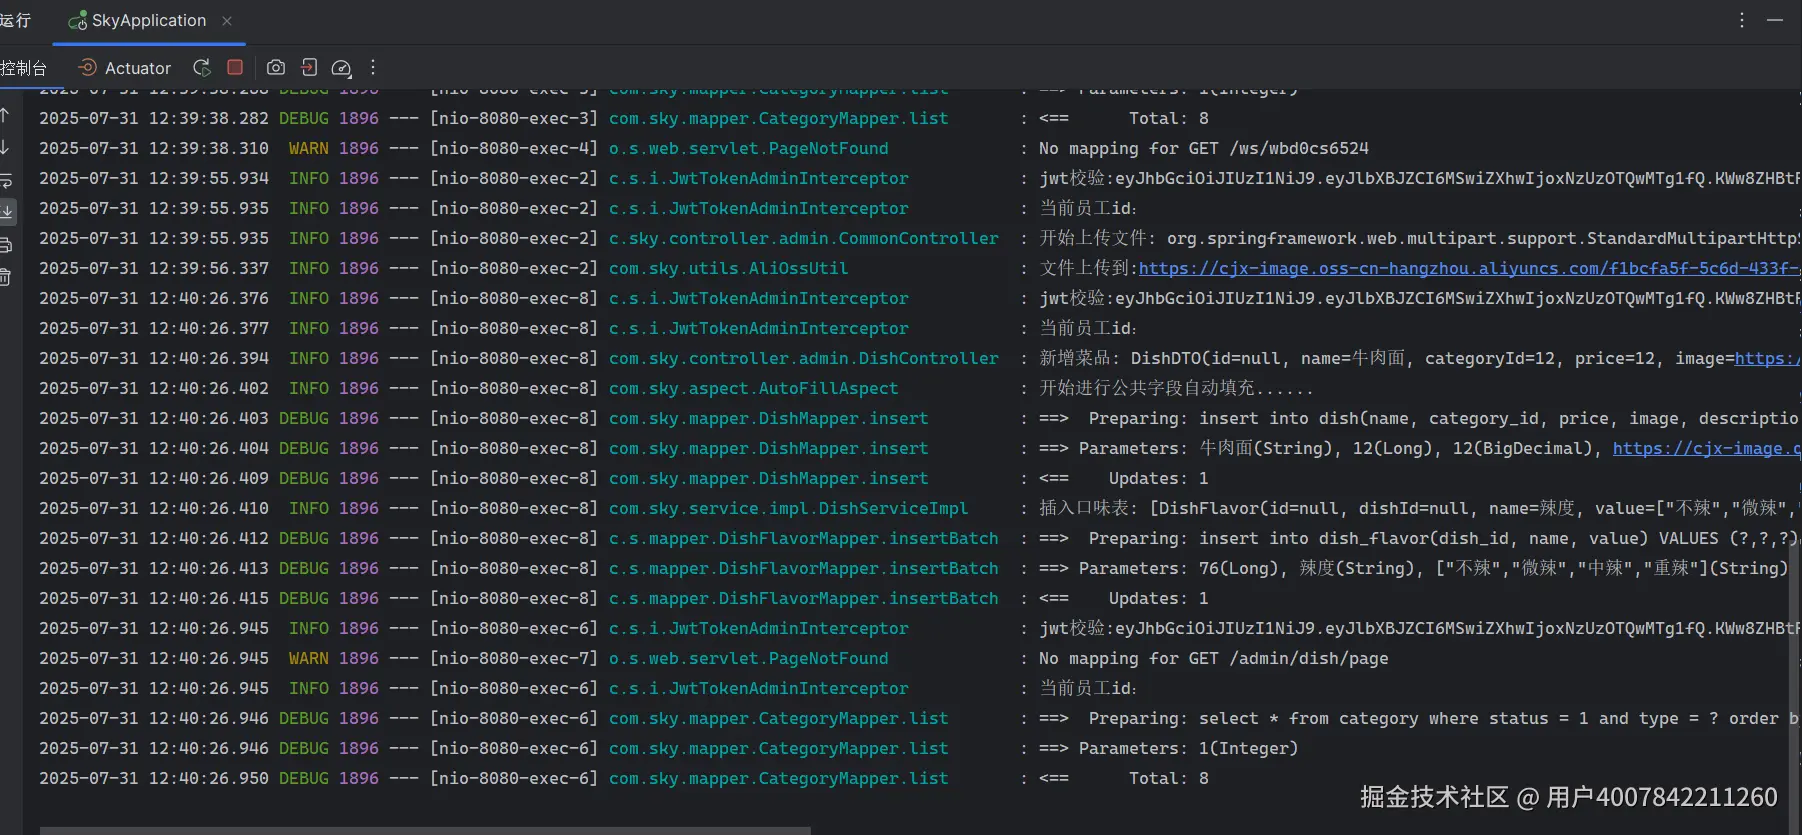Stop the running SkyApplication process
The width and height of the screenshot is (1802, 835).
pos(235,67)
